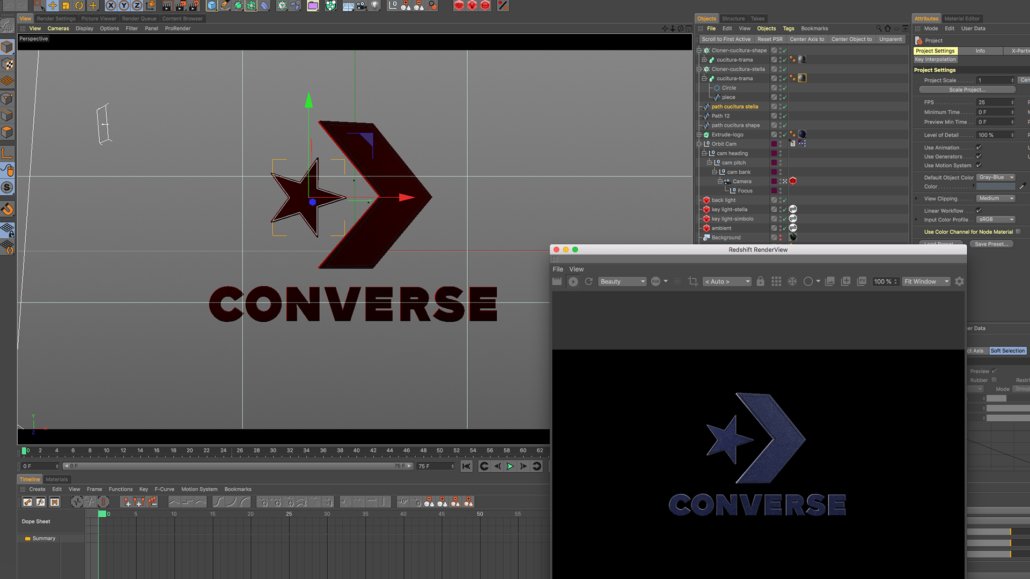
Task: Toggle the Linear Workflow checkbox
Action: tap(979, 210)
